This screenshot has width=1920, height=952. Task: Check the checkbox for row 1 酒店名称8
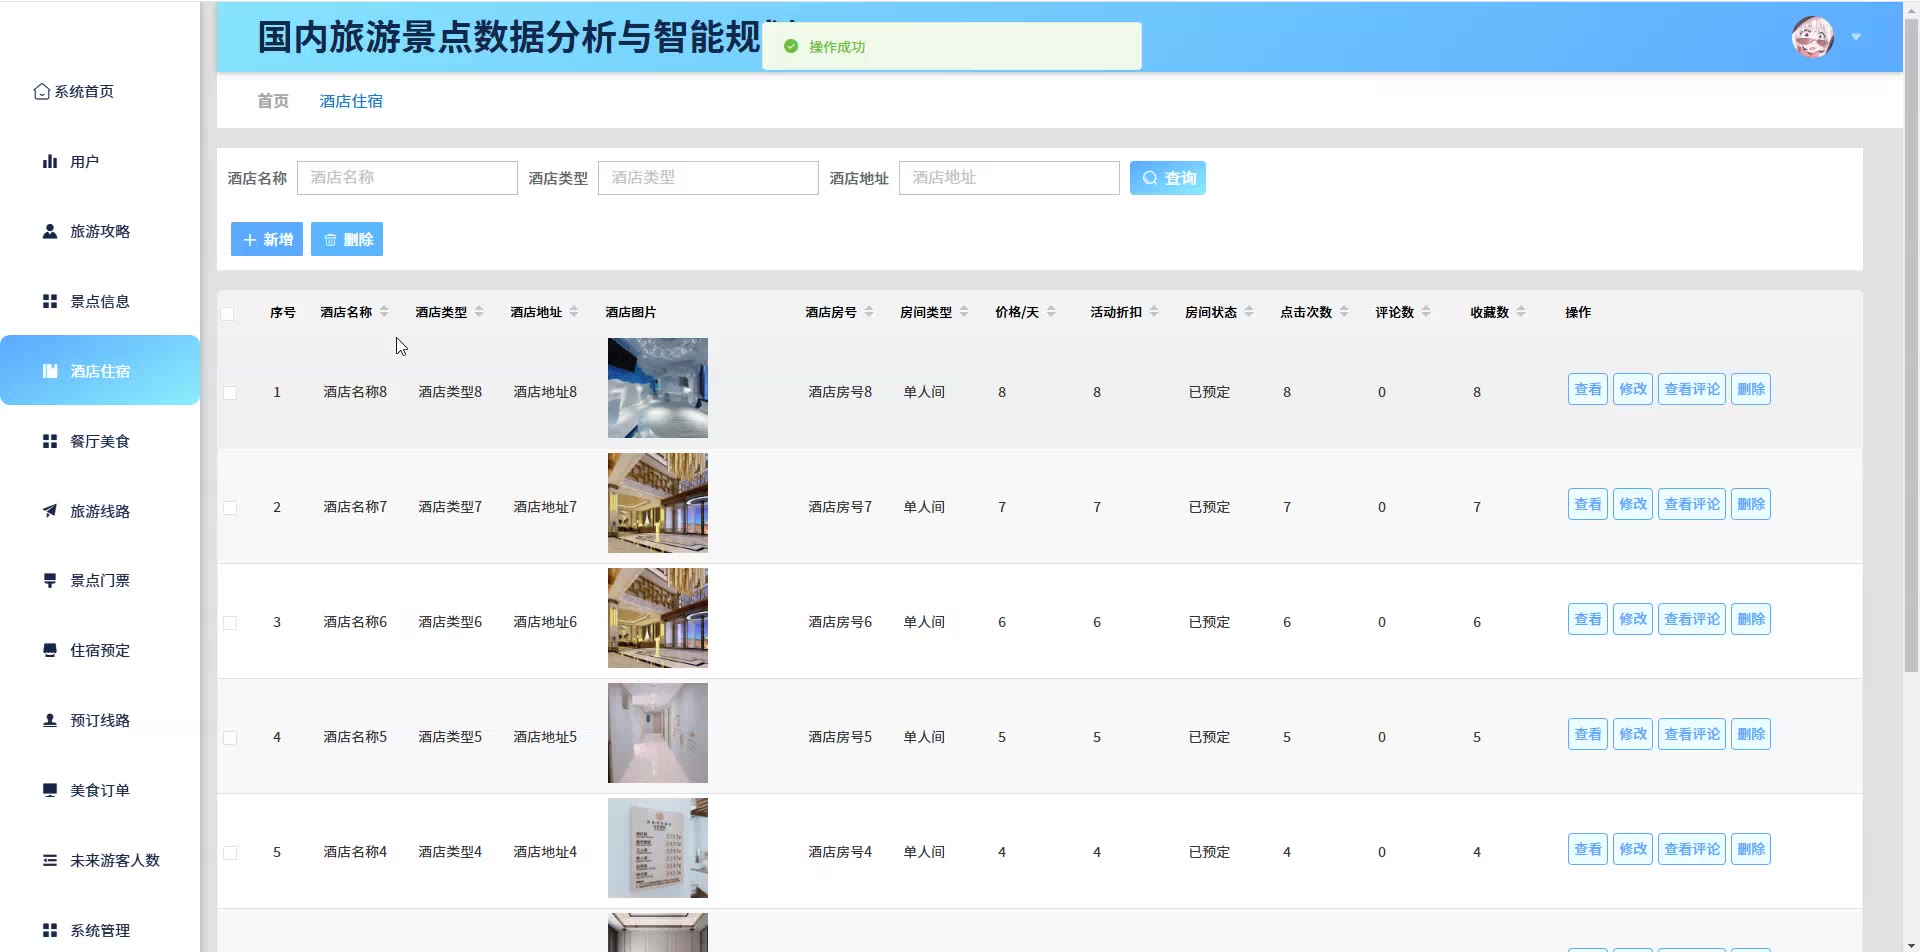coord(230,393)
